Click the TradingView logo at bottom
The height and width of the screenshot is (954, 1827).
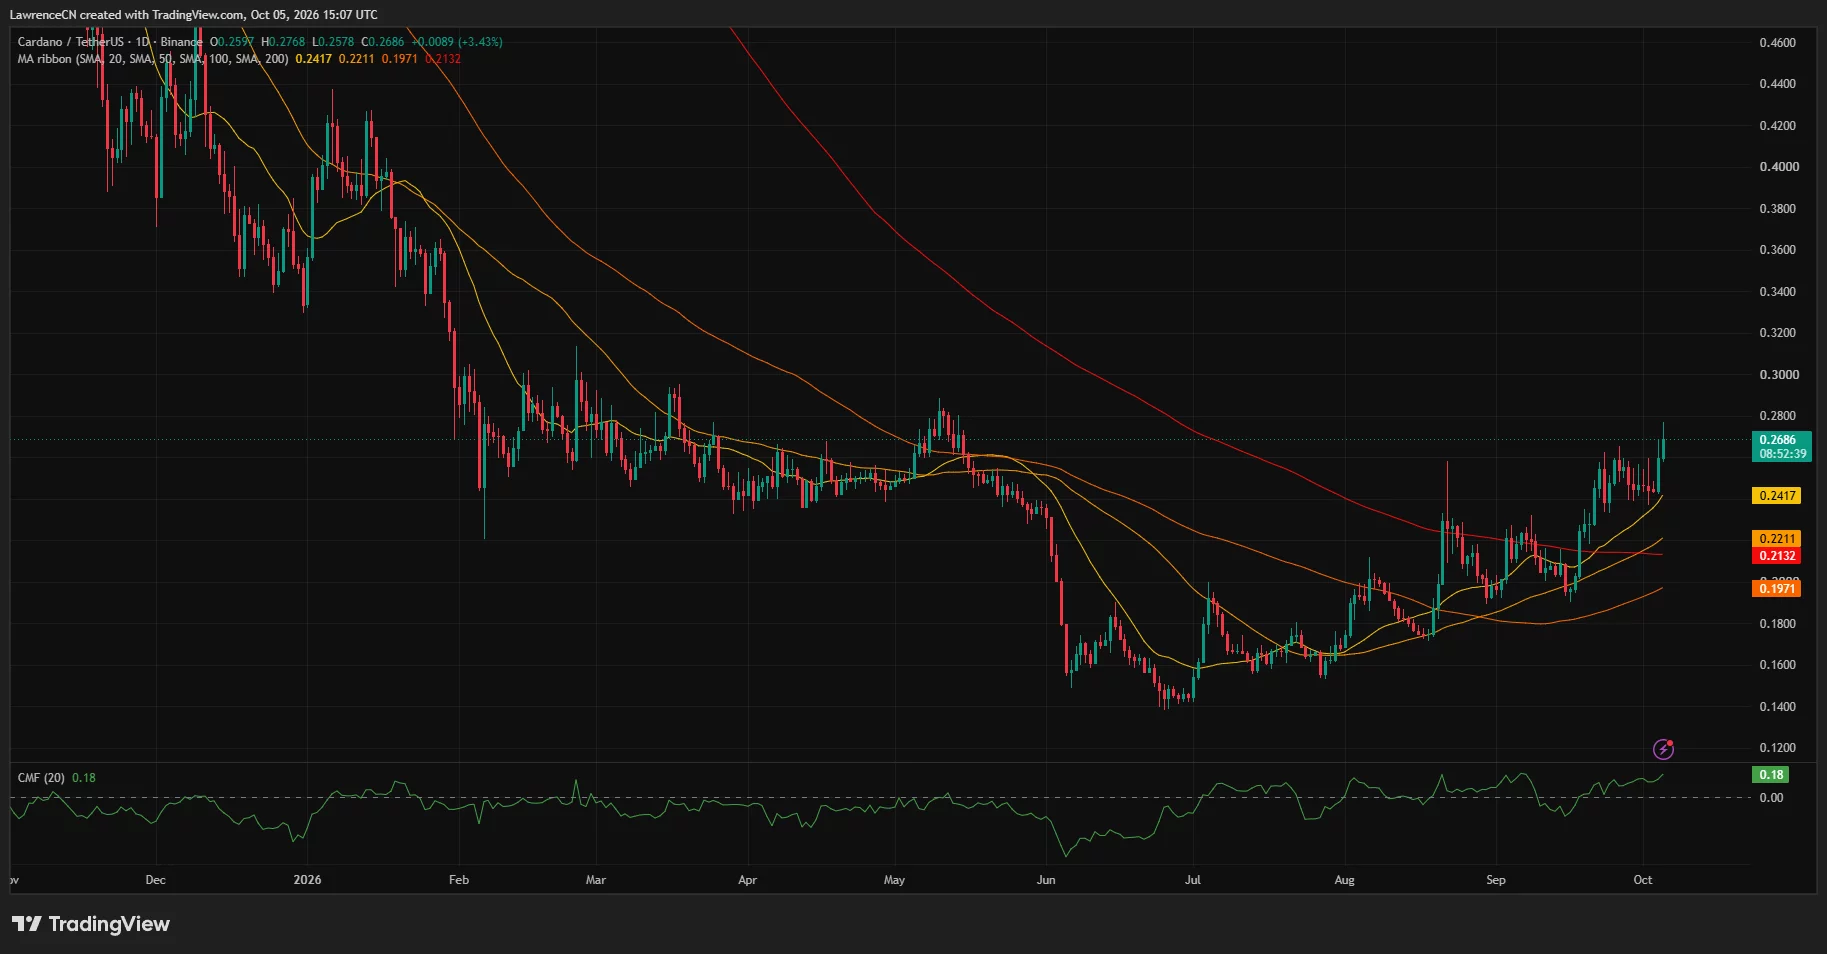pyautogui.click(x=91, y=924)
